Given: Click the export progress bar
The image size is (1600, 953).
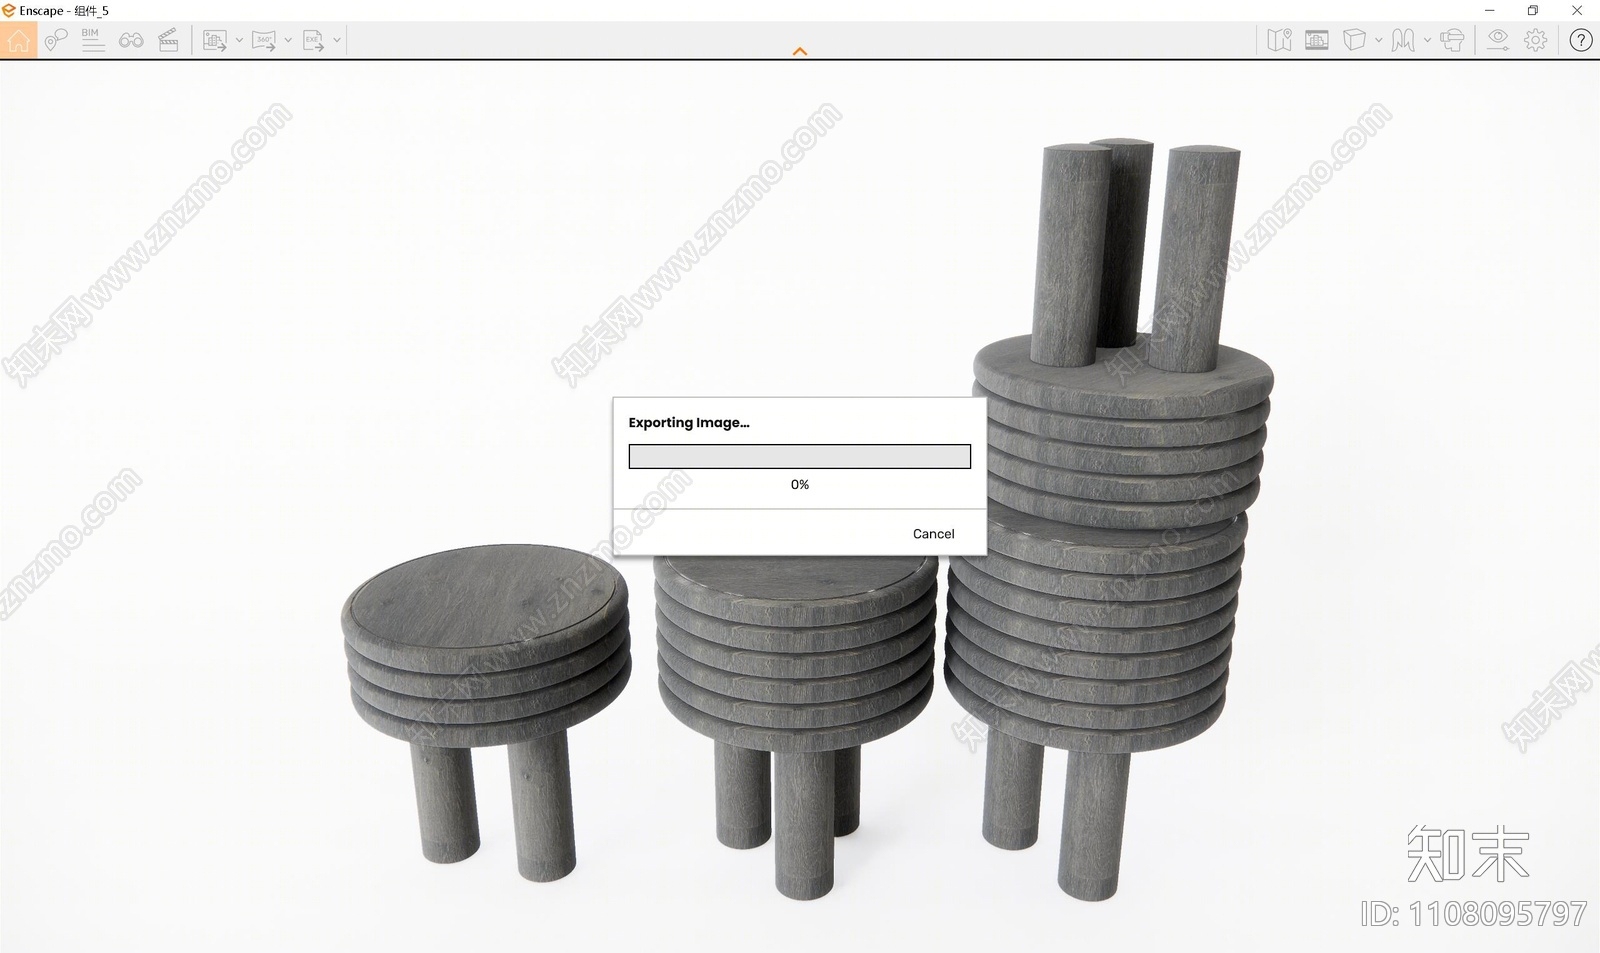Looking at the screenshot, I should [800, 457].
